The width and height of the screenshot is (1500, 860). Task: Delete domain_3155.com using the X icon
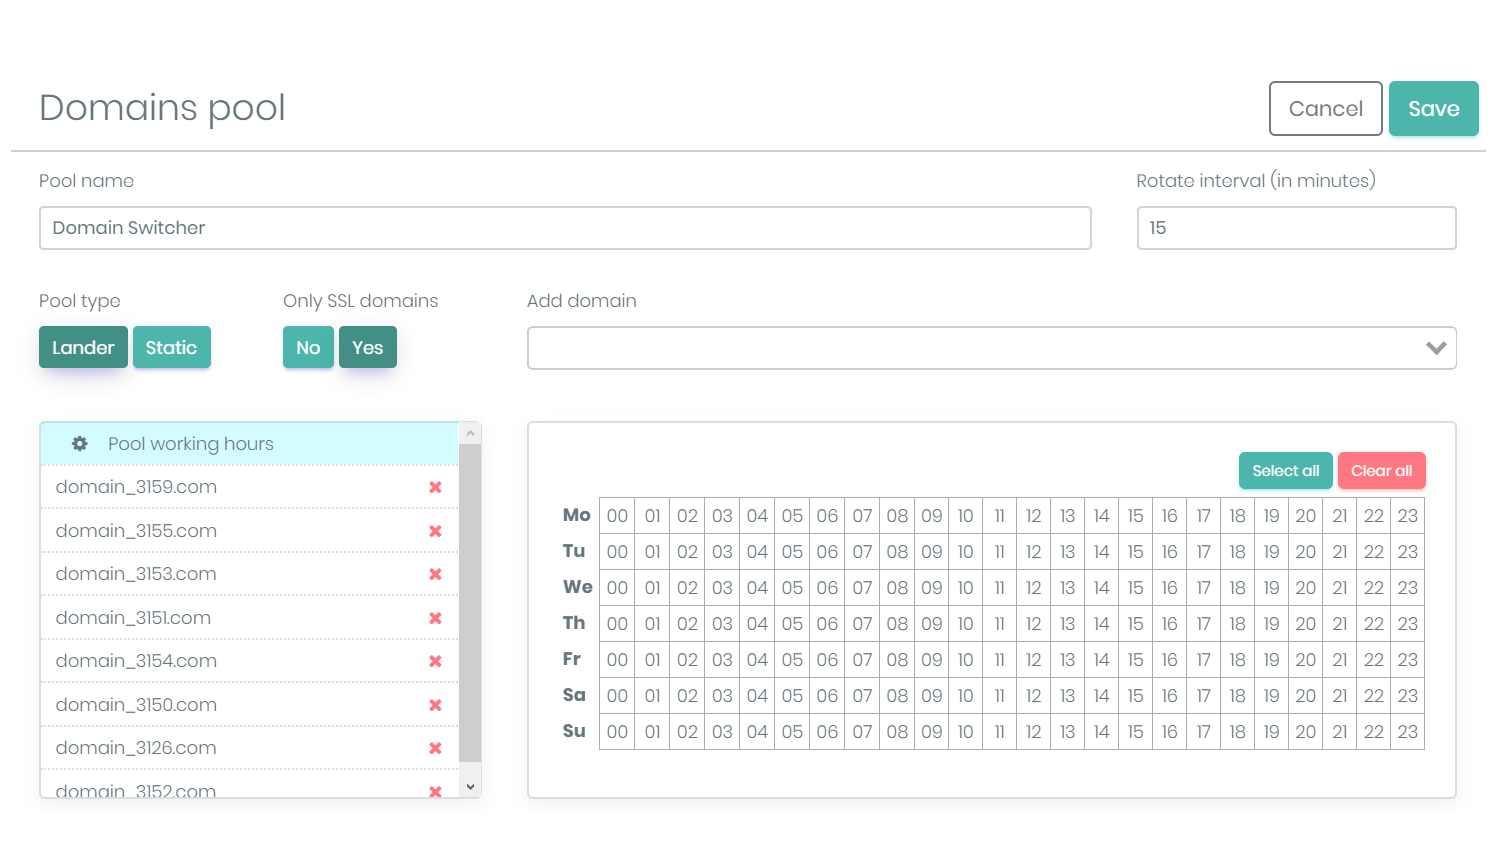pyautogui.click(x=435, y=531)
